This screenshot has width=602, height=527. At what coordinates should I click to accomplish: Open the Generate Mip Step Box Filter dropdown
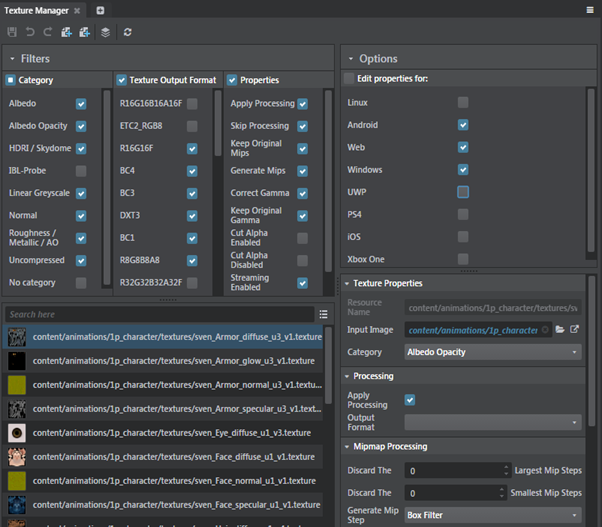point(492,516)
